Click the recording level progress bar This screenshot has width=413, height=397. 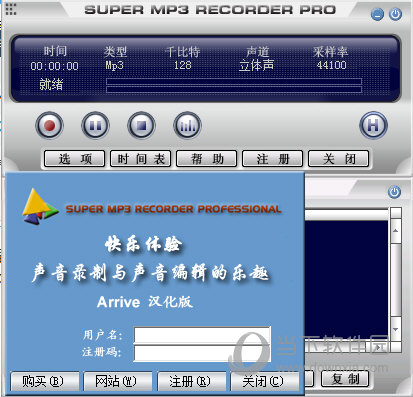[234, 85]
